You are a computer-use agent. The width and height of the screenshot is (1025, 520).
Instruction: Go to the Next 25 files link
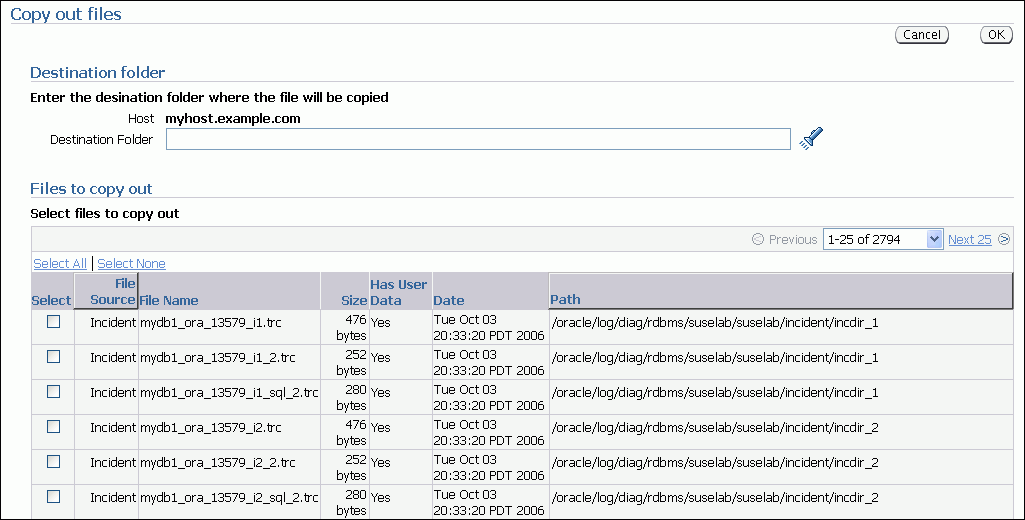969,239
